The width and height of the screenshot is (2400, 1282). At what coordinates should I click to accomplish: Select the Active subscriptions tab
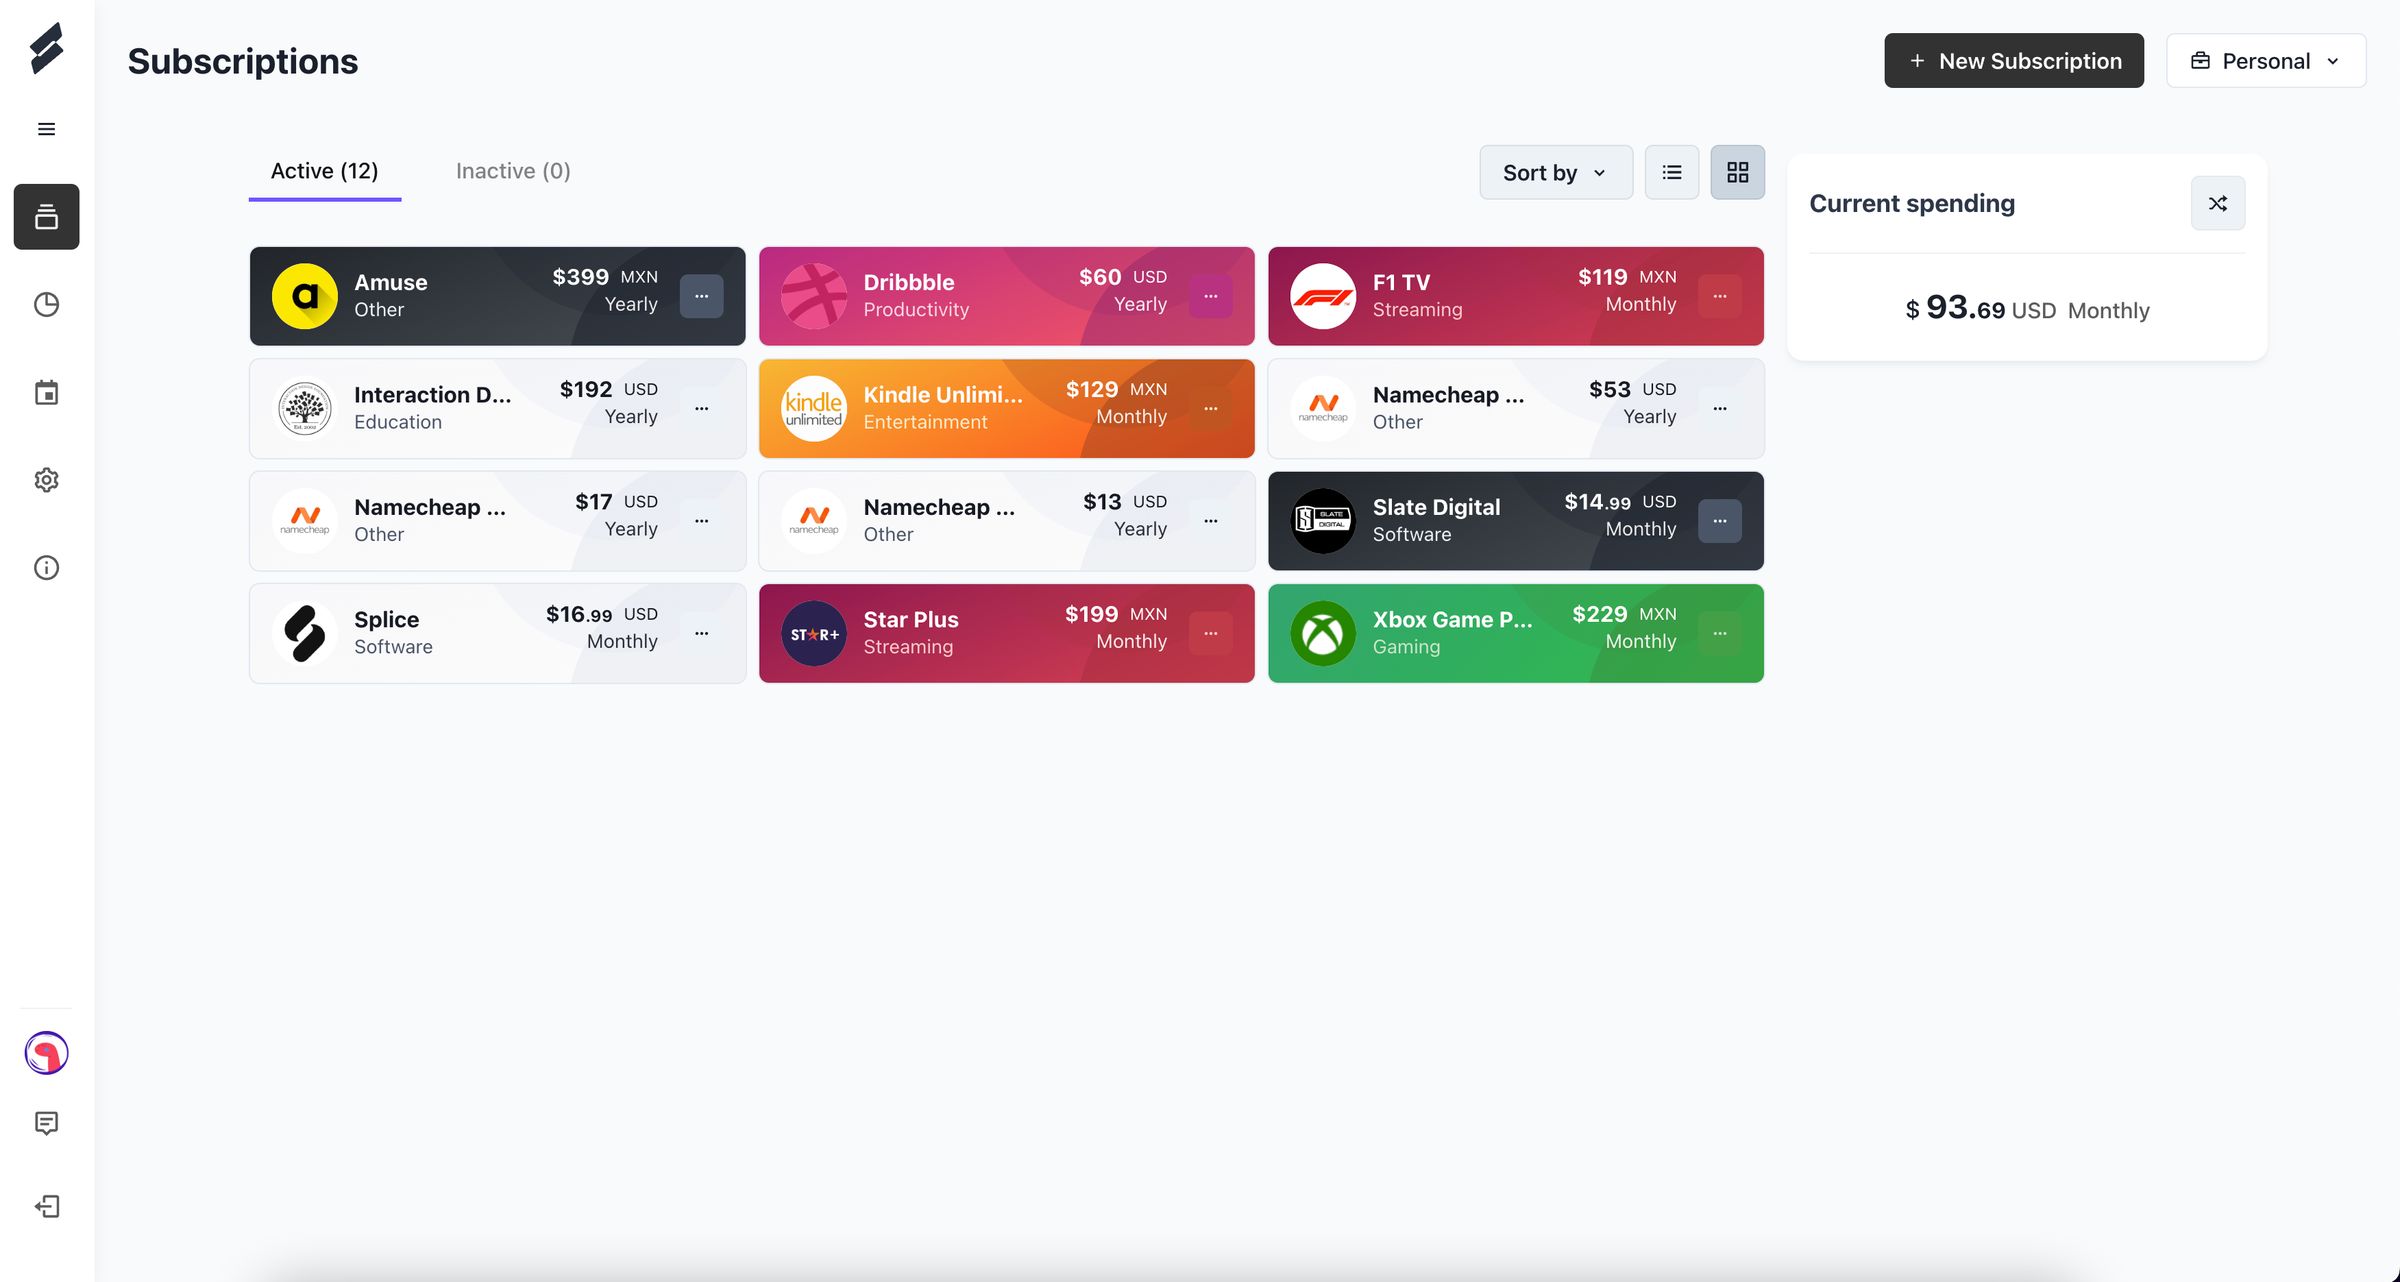[x=323, y=170]
